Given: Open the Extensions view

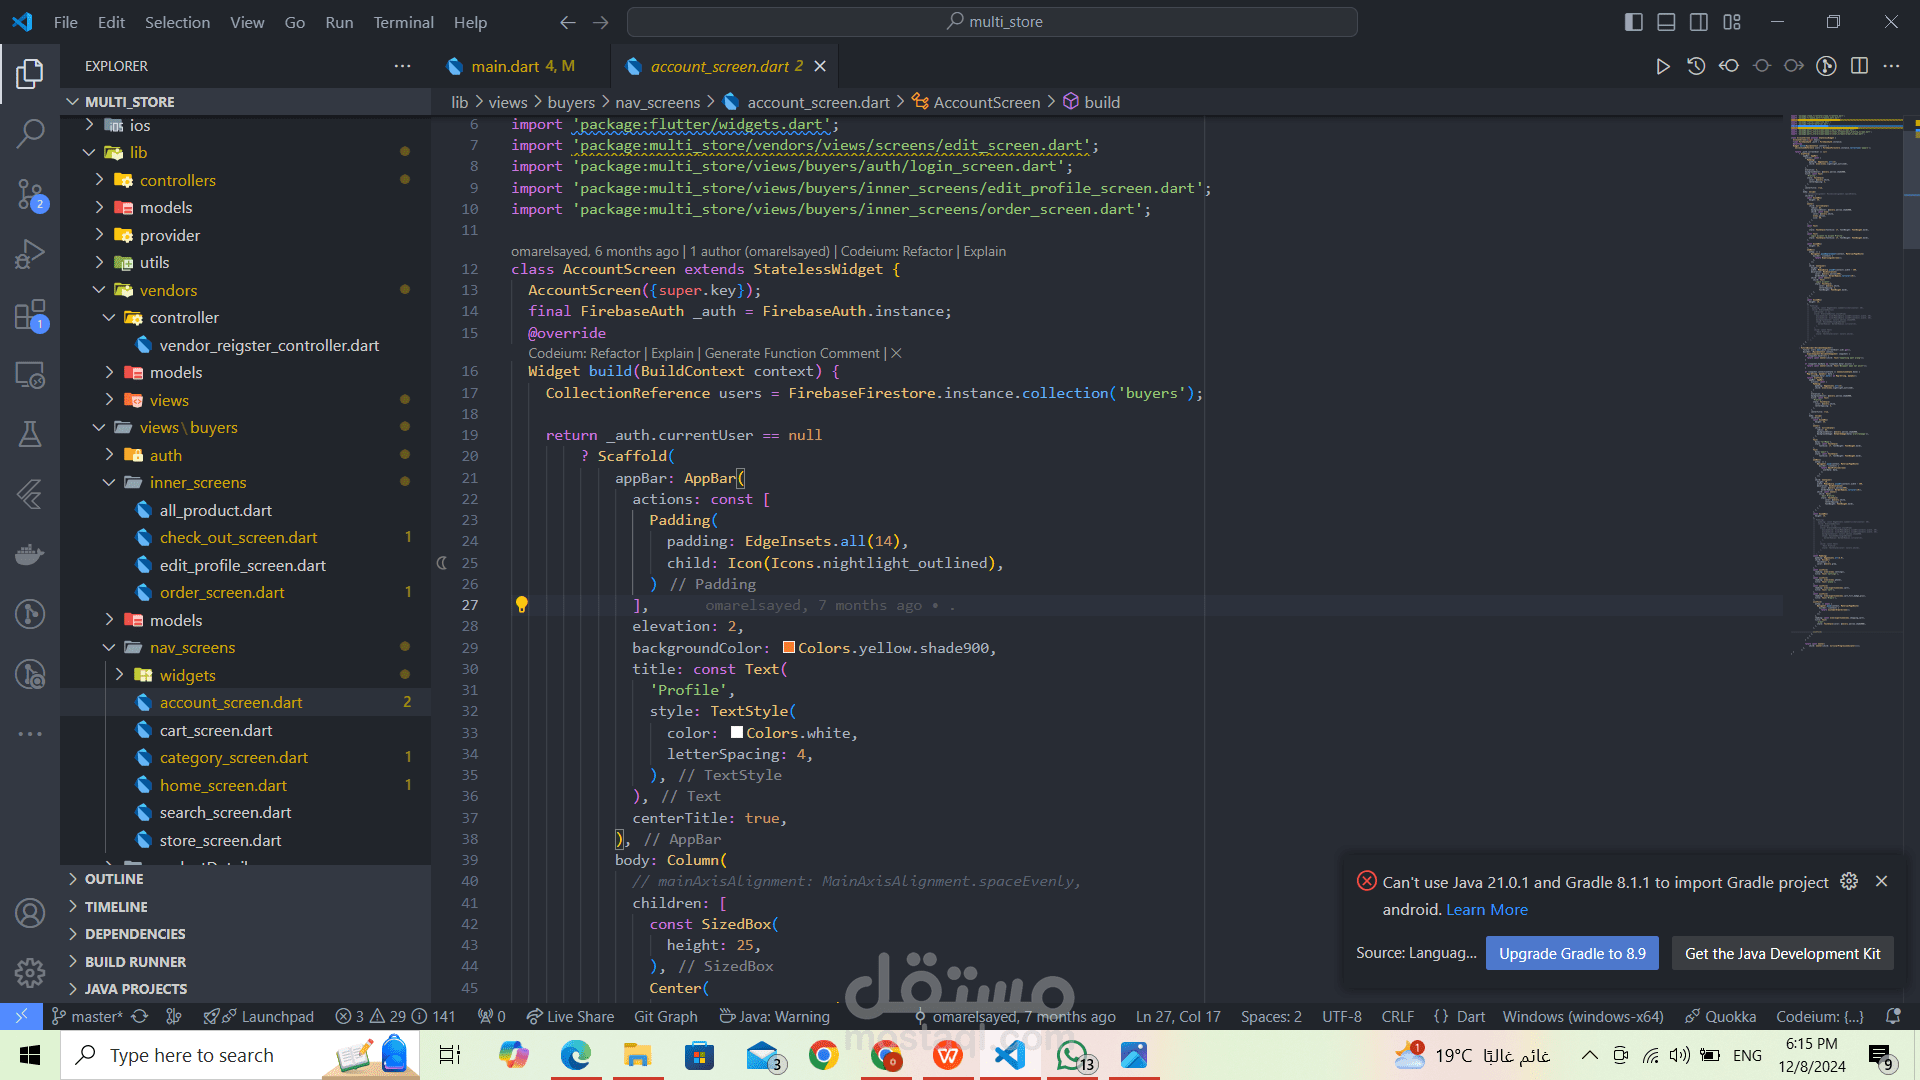Looking at the screenshot, I should [x=30, y=315].
